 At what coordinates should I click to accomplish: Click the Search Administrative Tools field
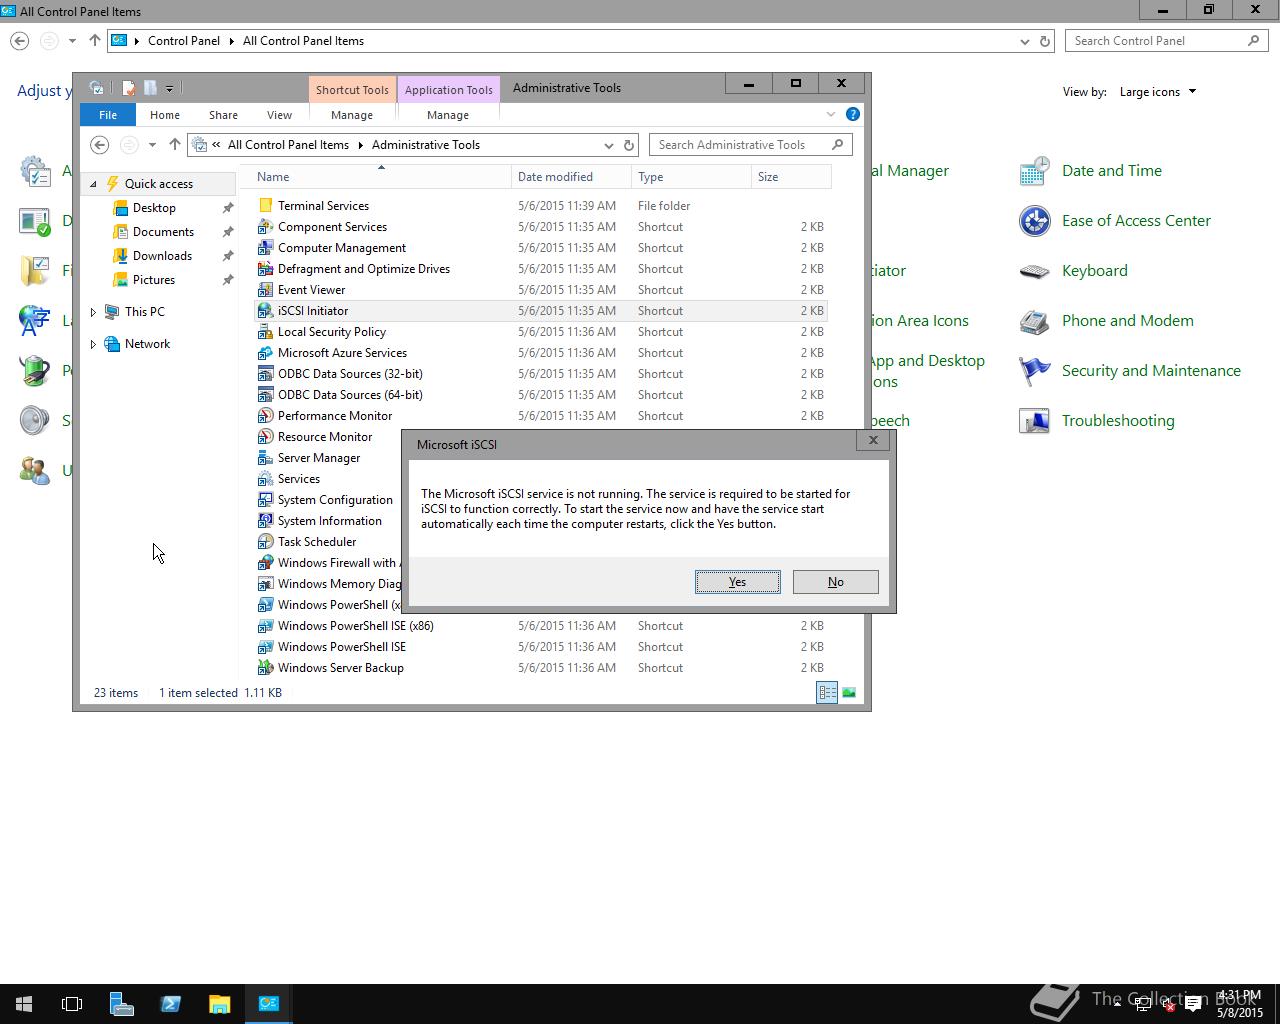[x=750, y=145]
